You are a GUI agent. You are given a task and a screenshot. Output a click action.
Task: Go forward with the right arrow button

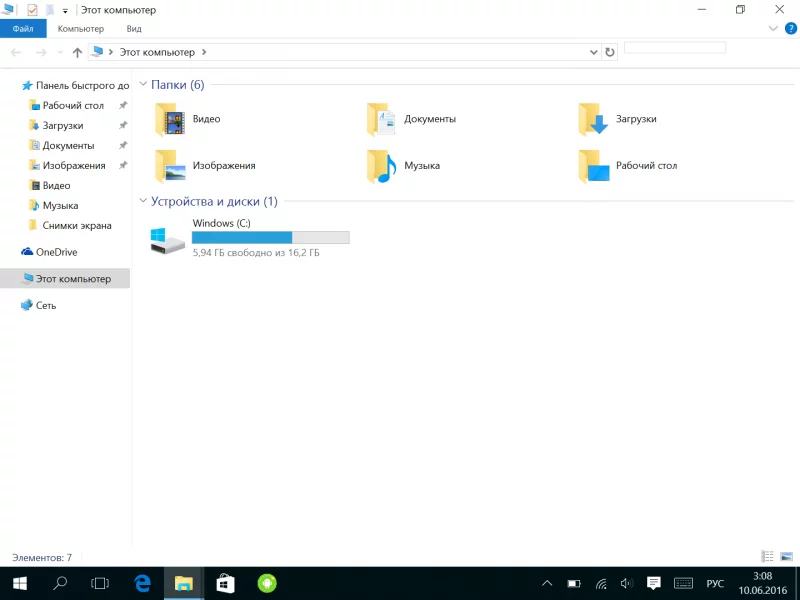[41, 52]
